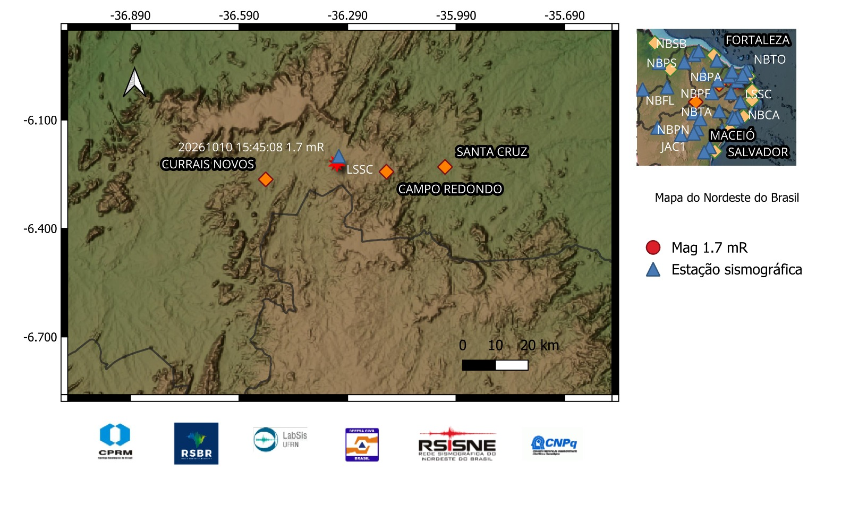
Task: Click 'JAC1' station label in inset map
Action: tap(673, 147)
